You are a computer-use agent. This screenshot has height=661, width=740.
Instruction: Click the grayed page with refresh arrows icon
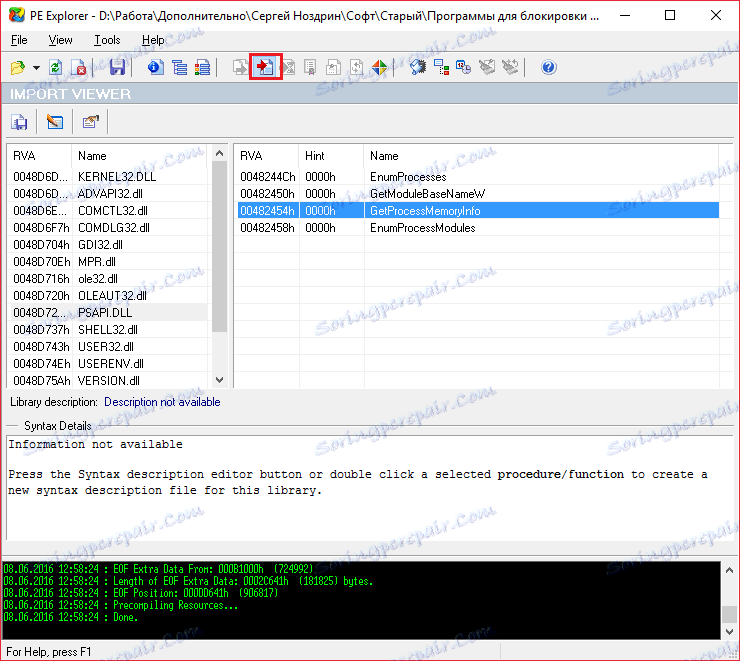(x=356, y=67)
